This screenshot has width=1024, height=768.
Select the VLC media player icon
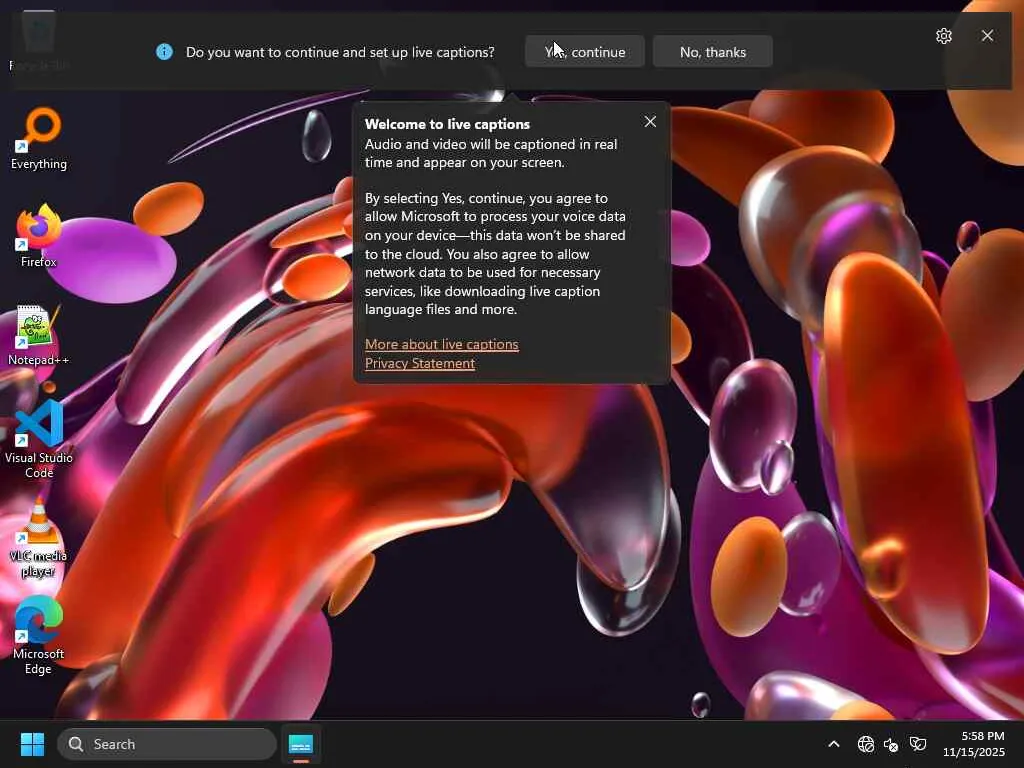pos(39,538)
